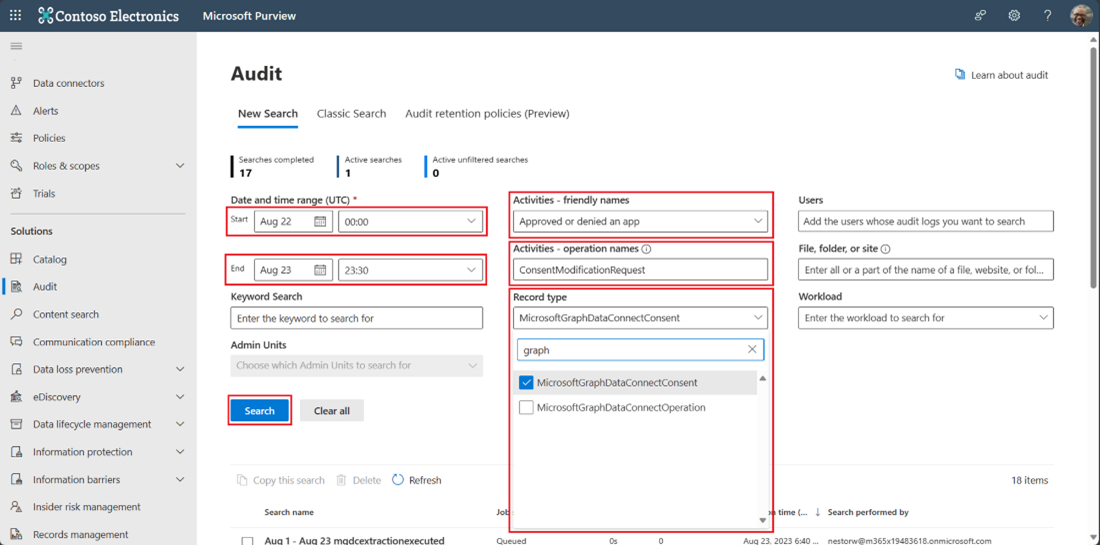
Task: Open the Start date calendar icon
Action: coord(320,222)
